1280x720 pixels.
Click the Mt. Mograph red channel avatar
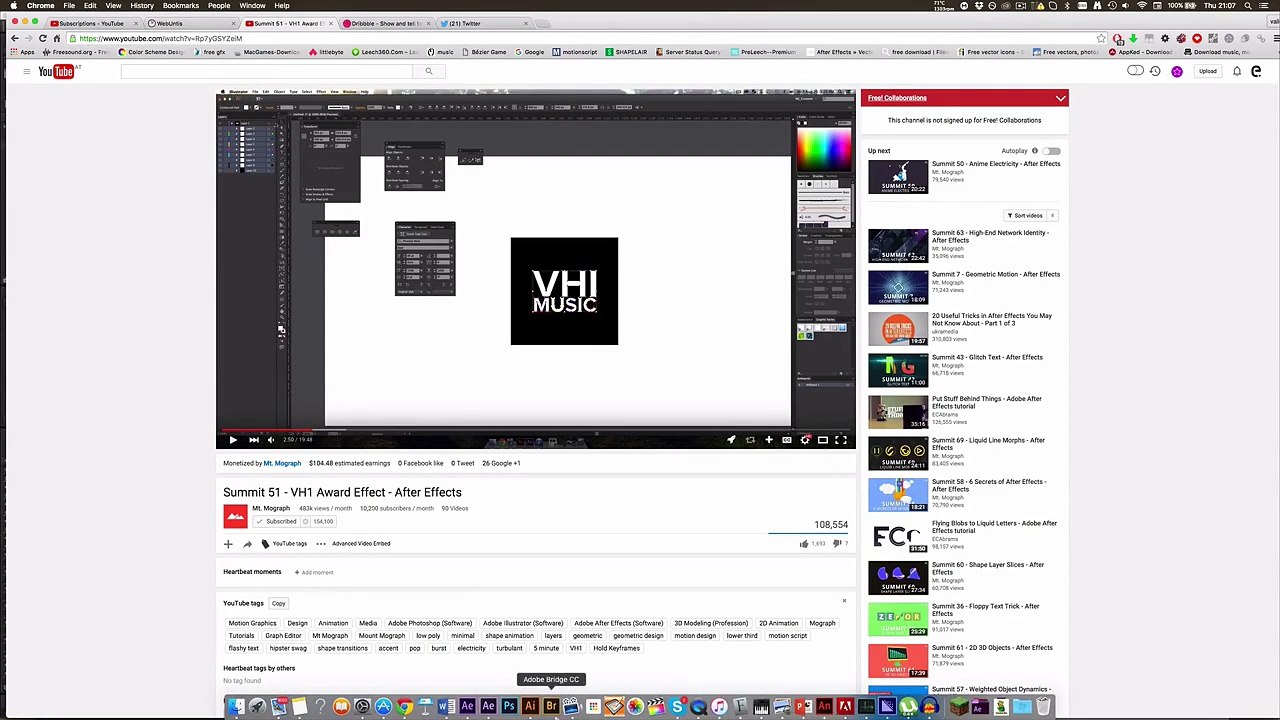point(235,516)
